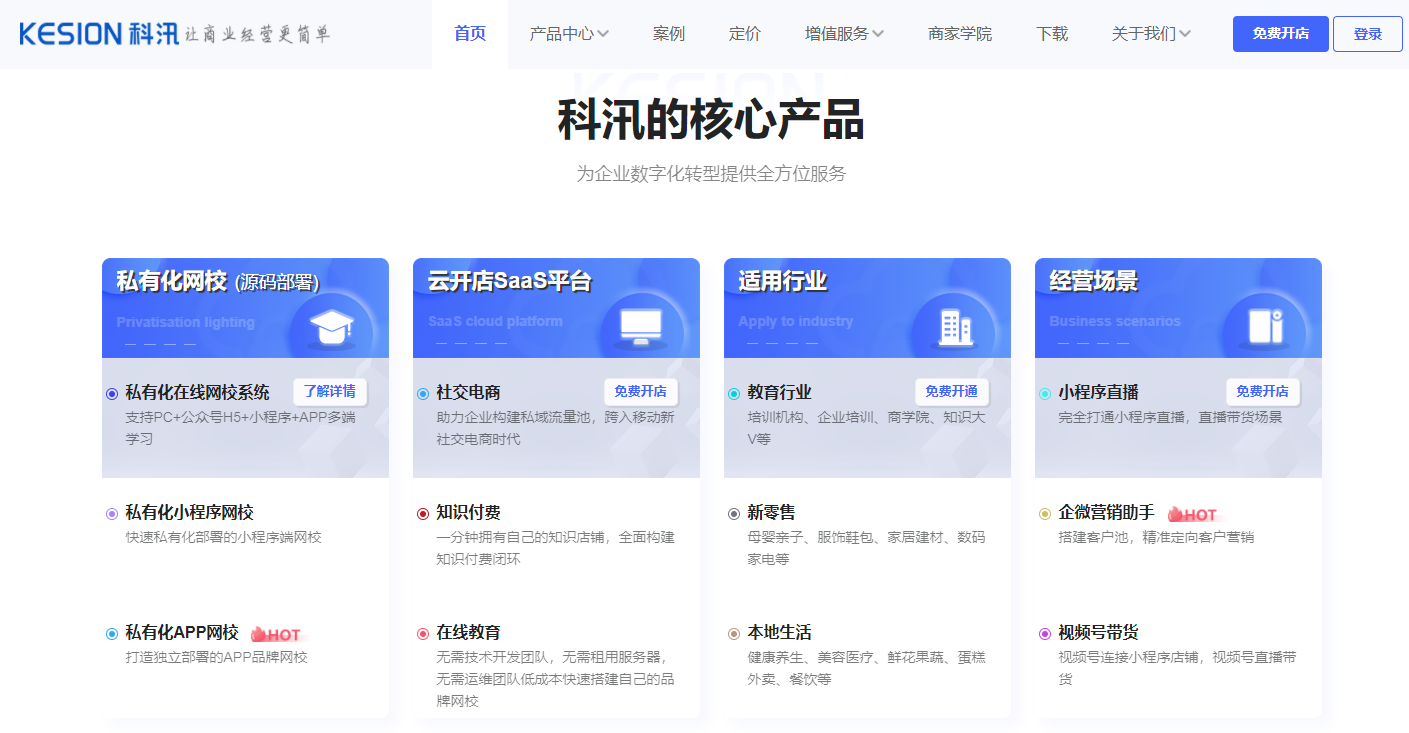
Task: Click text 完全打通小程序直播，直播带货场景
Action: coord(1170,417)
